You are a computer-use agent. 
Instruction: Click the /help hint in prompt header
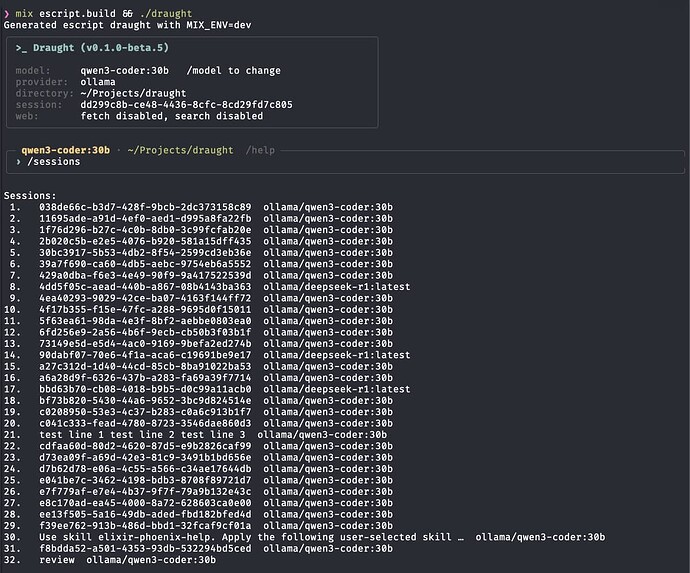point(260,151)
